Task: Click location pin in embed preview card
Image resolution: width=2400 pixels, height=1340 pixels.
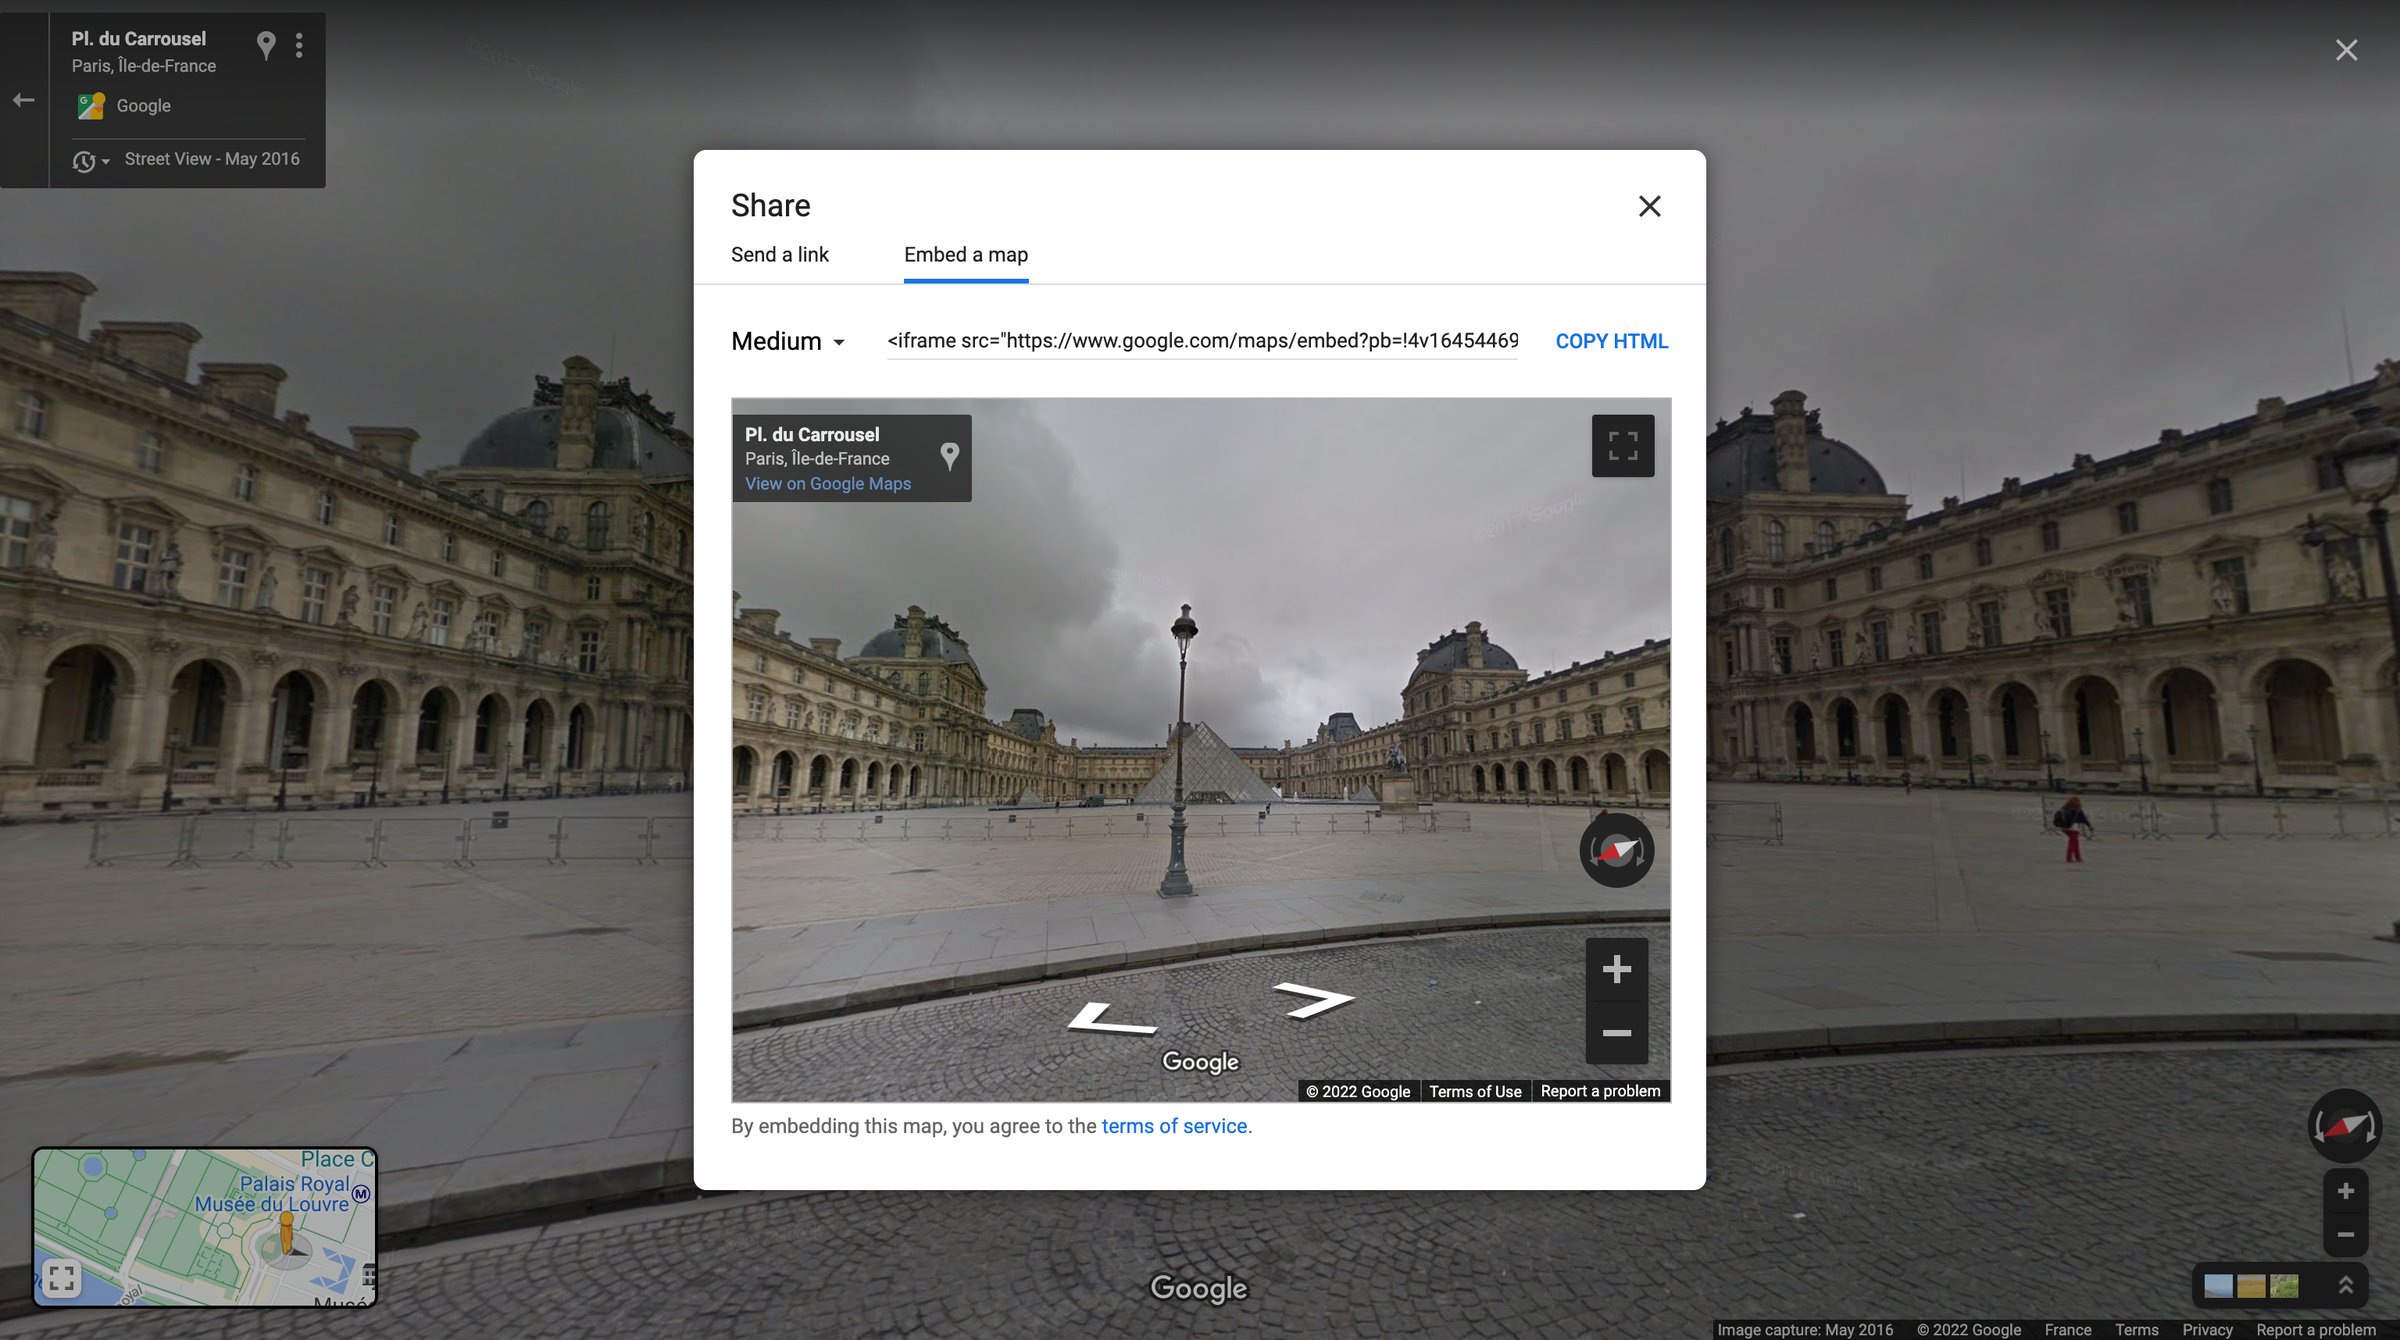Action: pos(949,457)
